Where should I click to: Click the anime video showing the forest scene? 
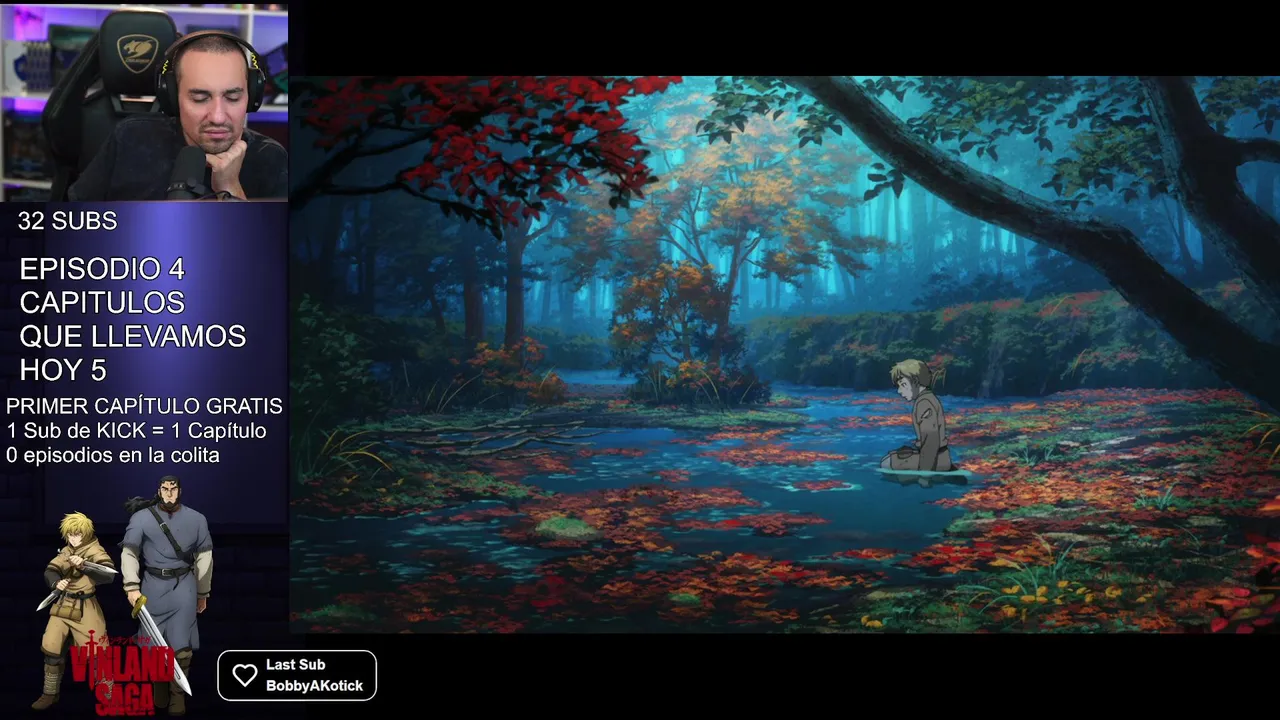(784, 355)
